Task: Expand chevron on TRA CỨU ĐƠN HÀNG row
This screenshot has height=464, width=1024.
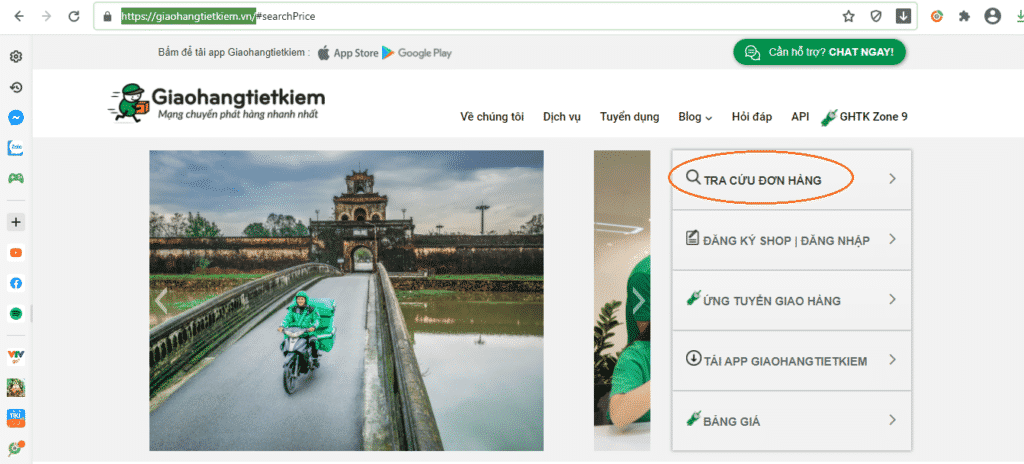Action: pos(893,179)
